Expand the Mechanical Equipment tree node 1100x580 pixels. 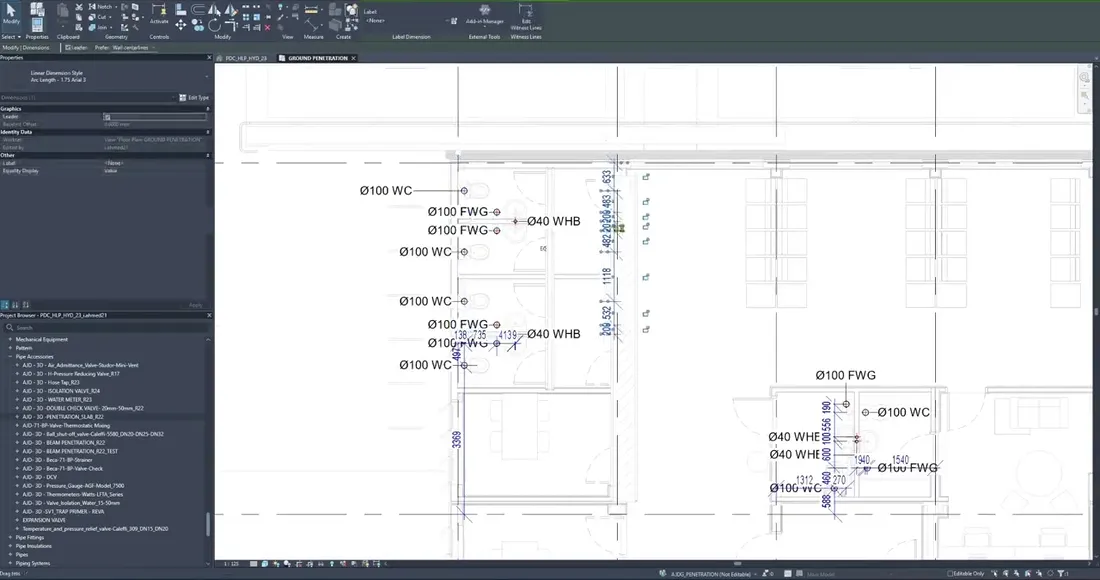11,339
